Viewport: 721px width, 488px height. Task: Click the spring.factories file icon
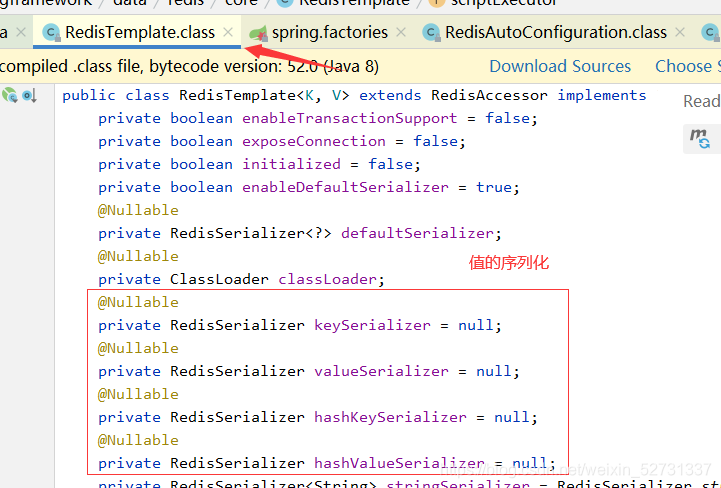pos(258,33)
